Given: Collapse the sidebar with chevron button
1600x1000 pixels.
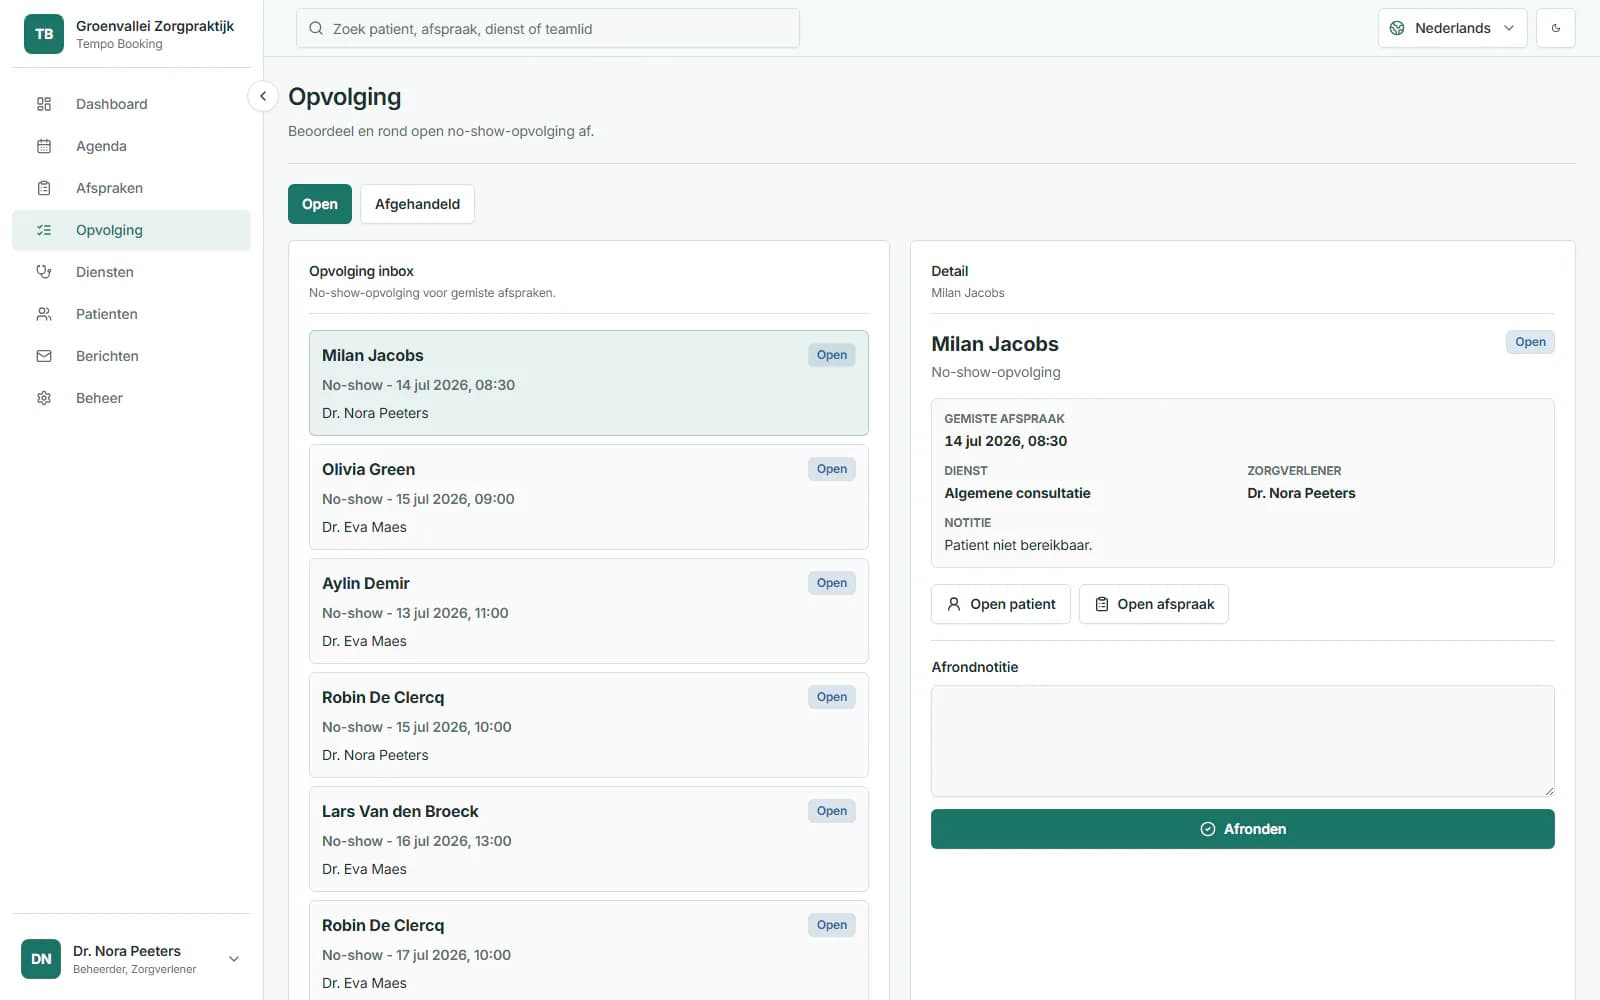Looking at the screenshot, I should pos(263,96).
